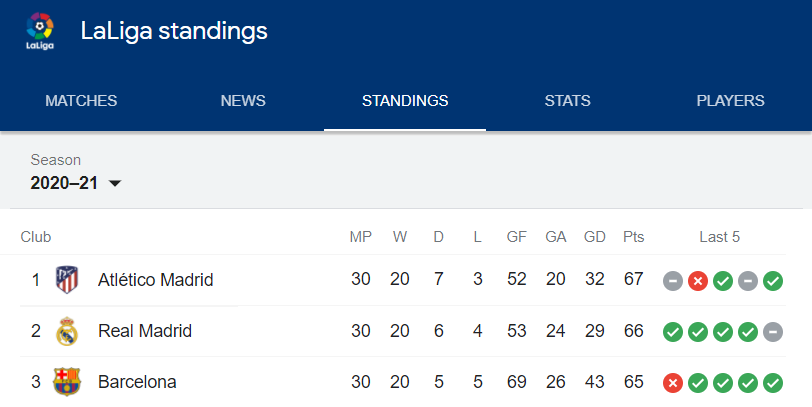Viewport: 812px width, 407px height.
Task: Open the Season 2020–21 dropdown
Action: point(76,183)
